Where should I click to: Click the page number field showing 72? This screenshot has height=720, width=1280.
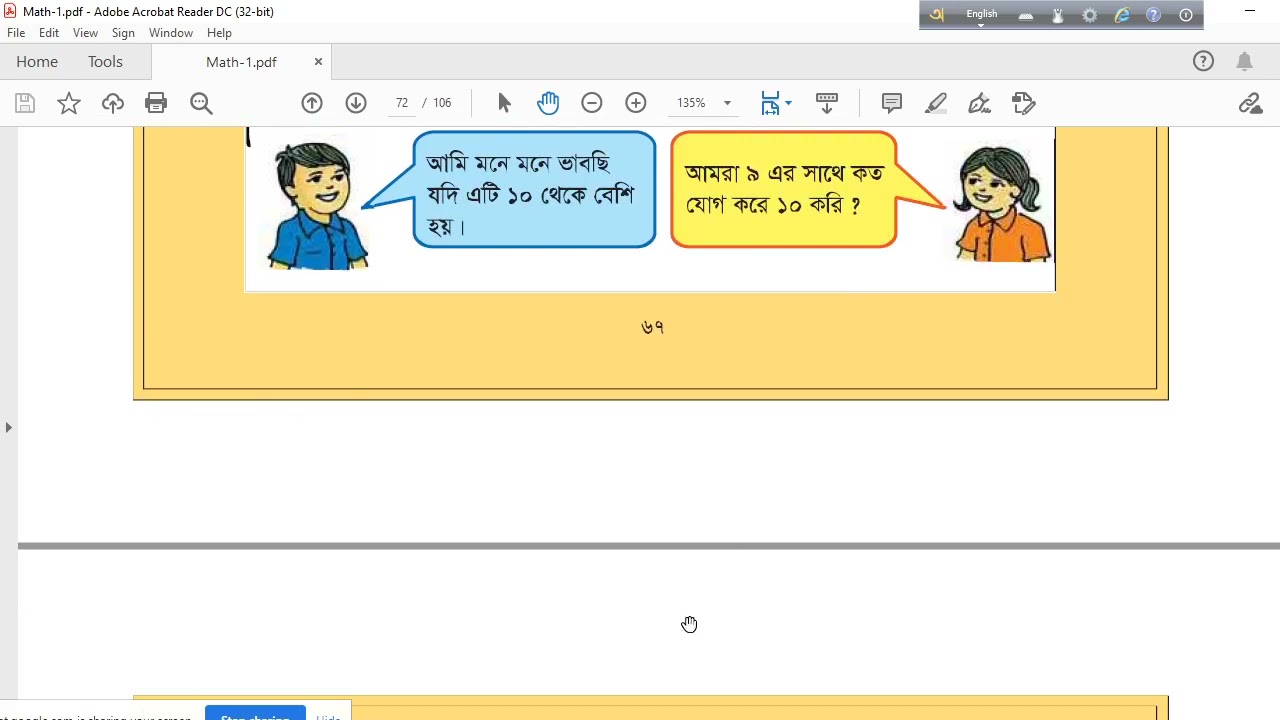[x=402, y=103]
